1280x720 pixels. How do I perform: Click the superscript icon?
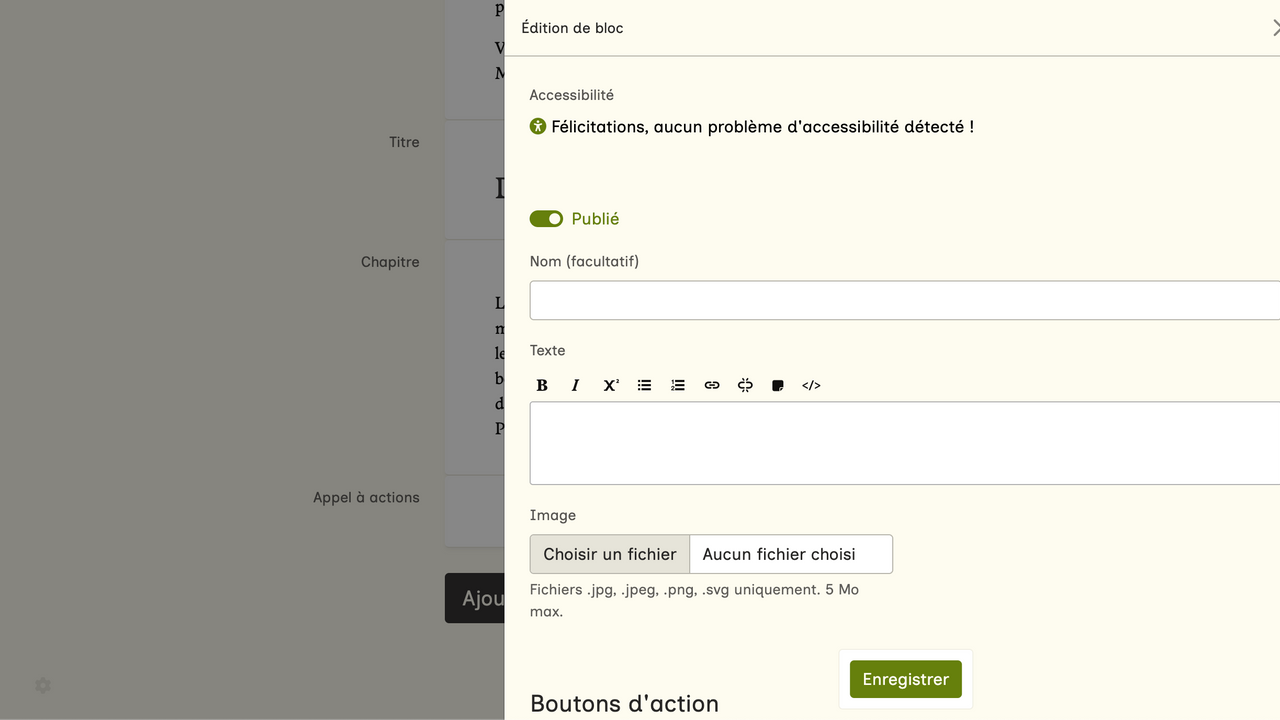coord(610,385)
